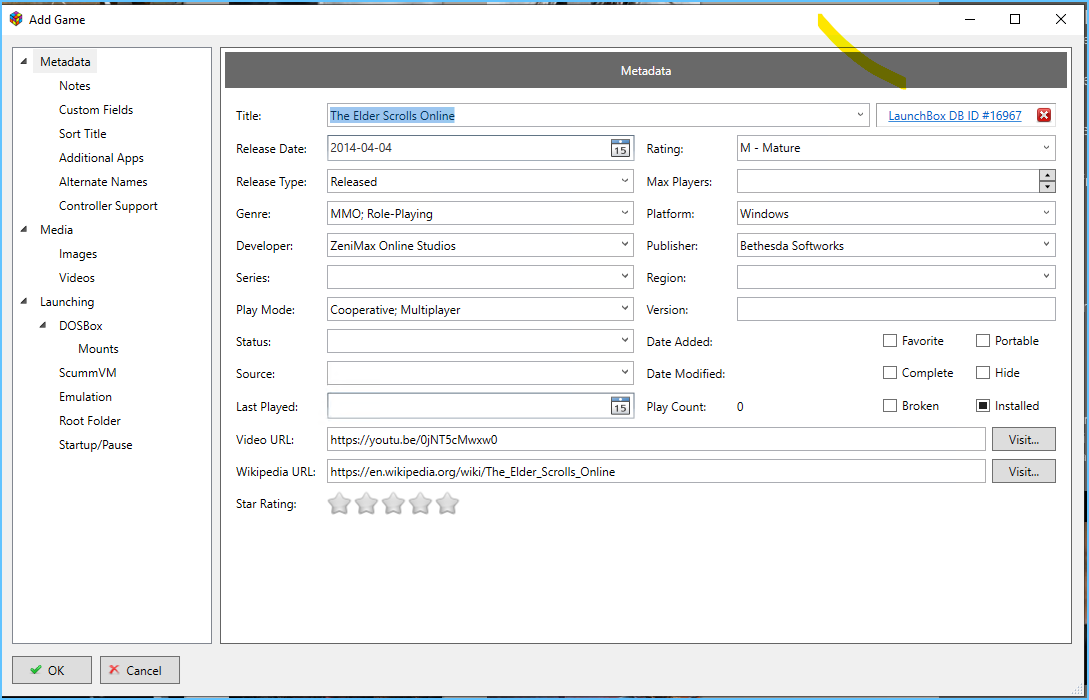Cancel adding the game
The height and width of the screenshot is (700, 1089).
[x=140, y=670]
